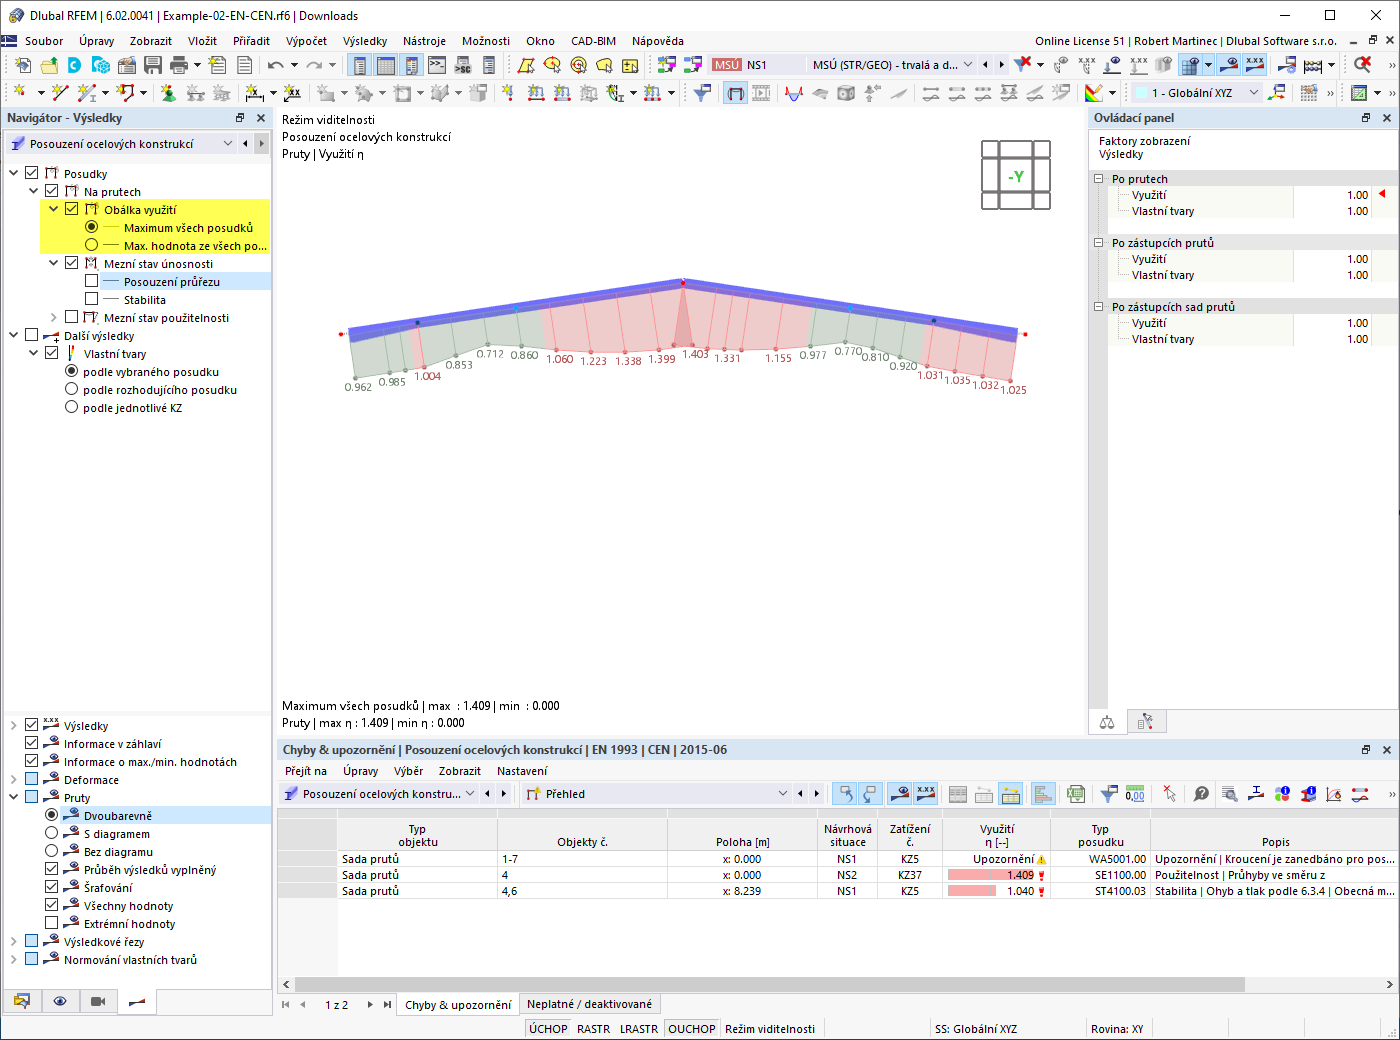Click the pin icon in the Navigator header
1400x1040 pixels.
coord(240,118)
